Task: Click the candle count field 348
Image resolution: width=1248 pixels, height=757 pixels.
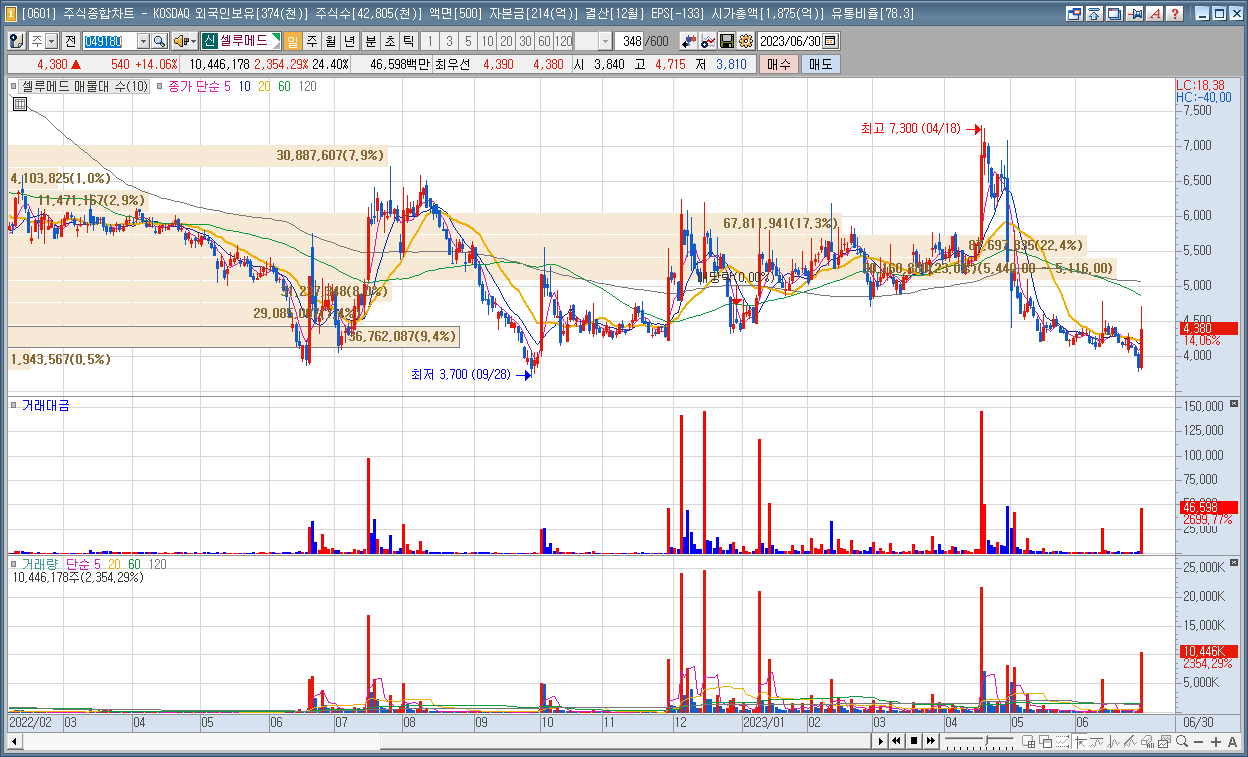Action: tap(631, 41)
